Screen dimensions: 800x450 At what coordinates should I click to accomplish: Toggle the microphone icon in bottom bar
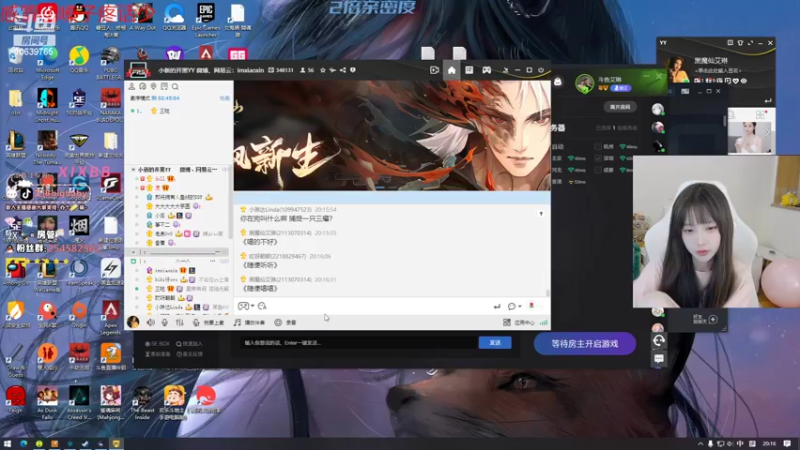(165, 322)
